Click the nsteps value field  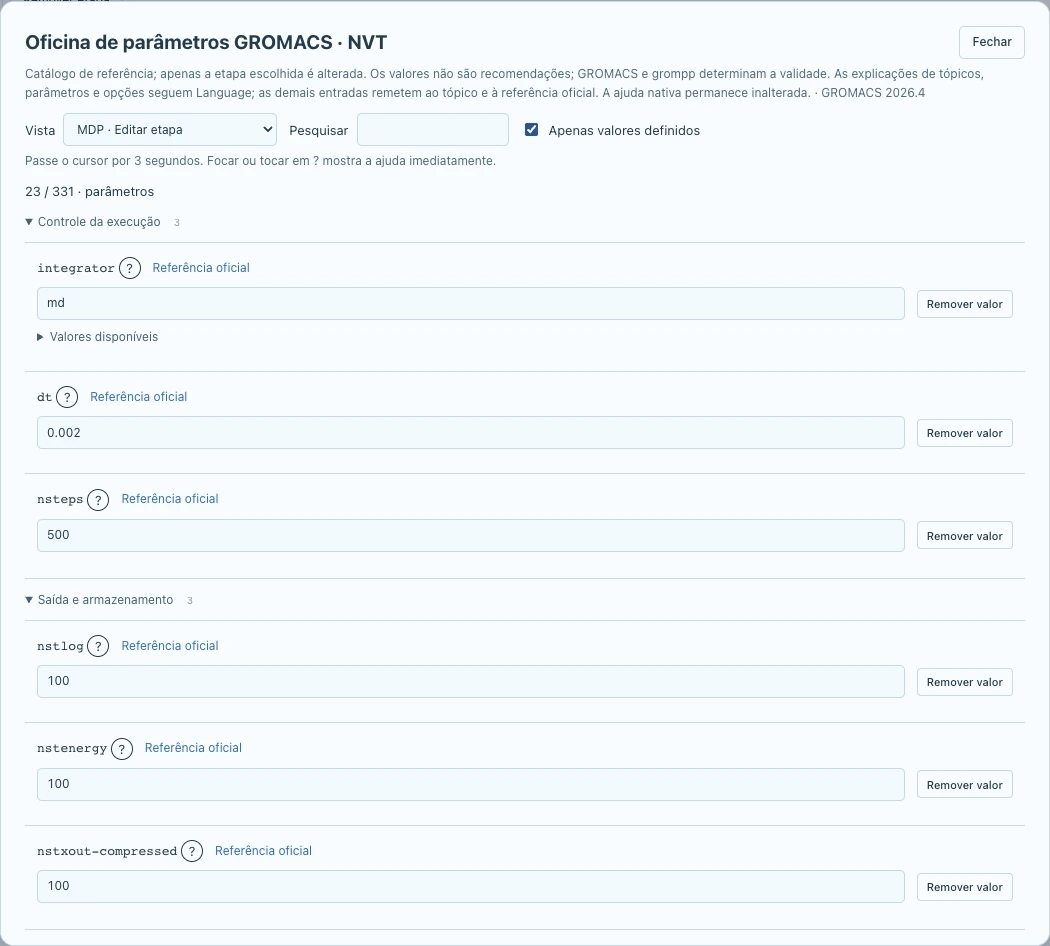pyautogui.click(x=471, y=536)
